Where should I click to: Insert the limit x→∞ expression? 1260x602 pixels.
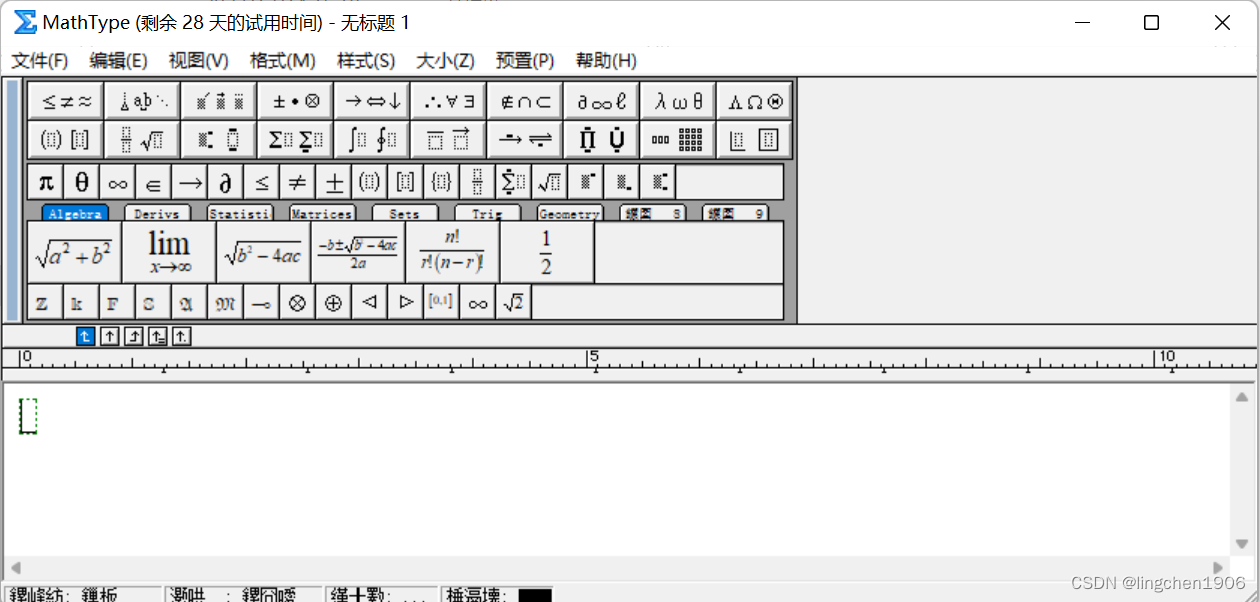coord(169,252)
